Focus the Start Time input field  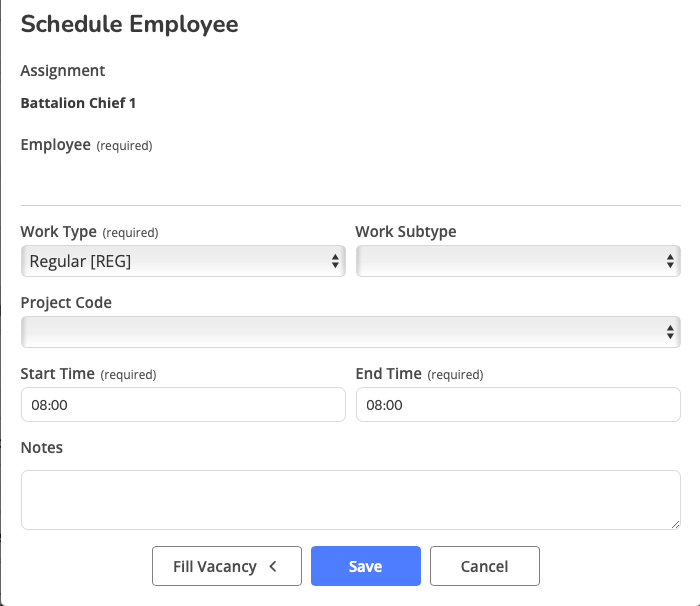click(182, 405)
